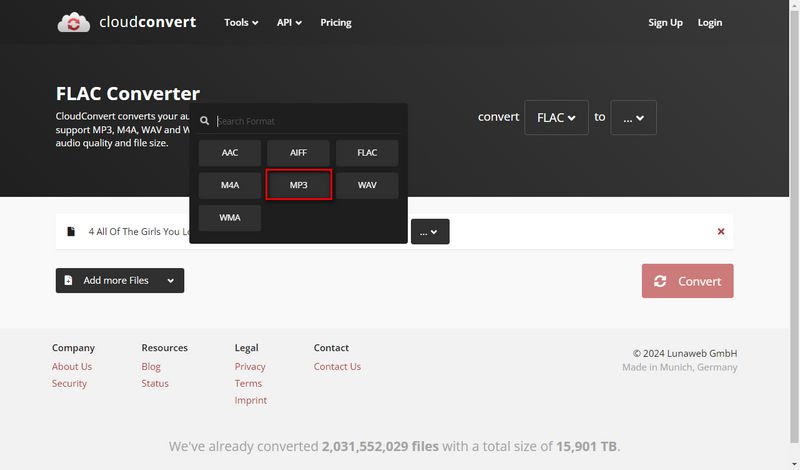Open the Tools menu

click(241, 22)
